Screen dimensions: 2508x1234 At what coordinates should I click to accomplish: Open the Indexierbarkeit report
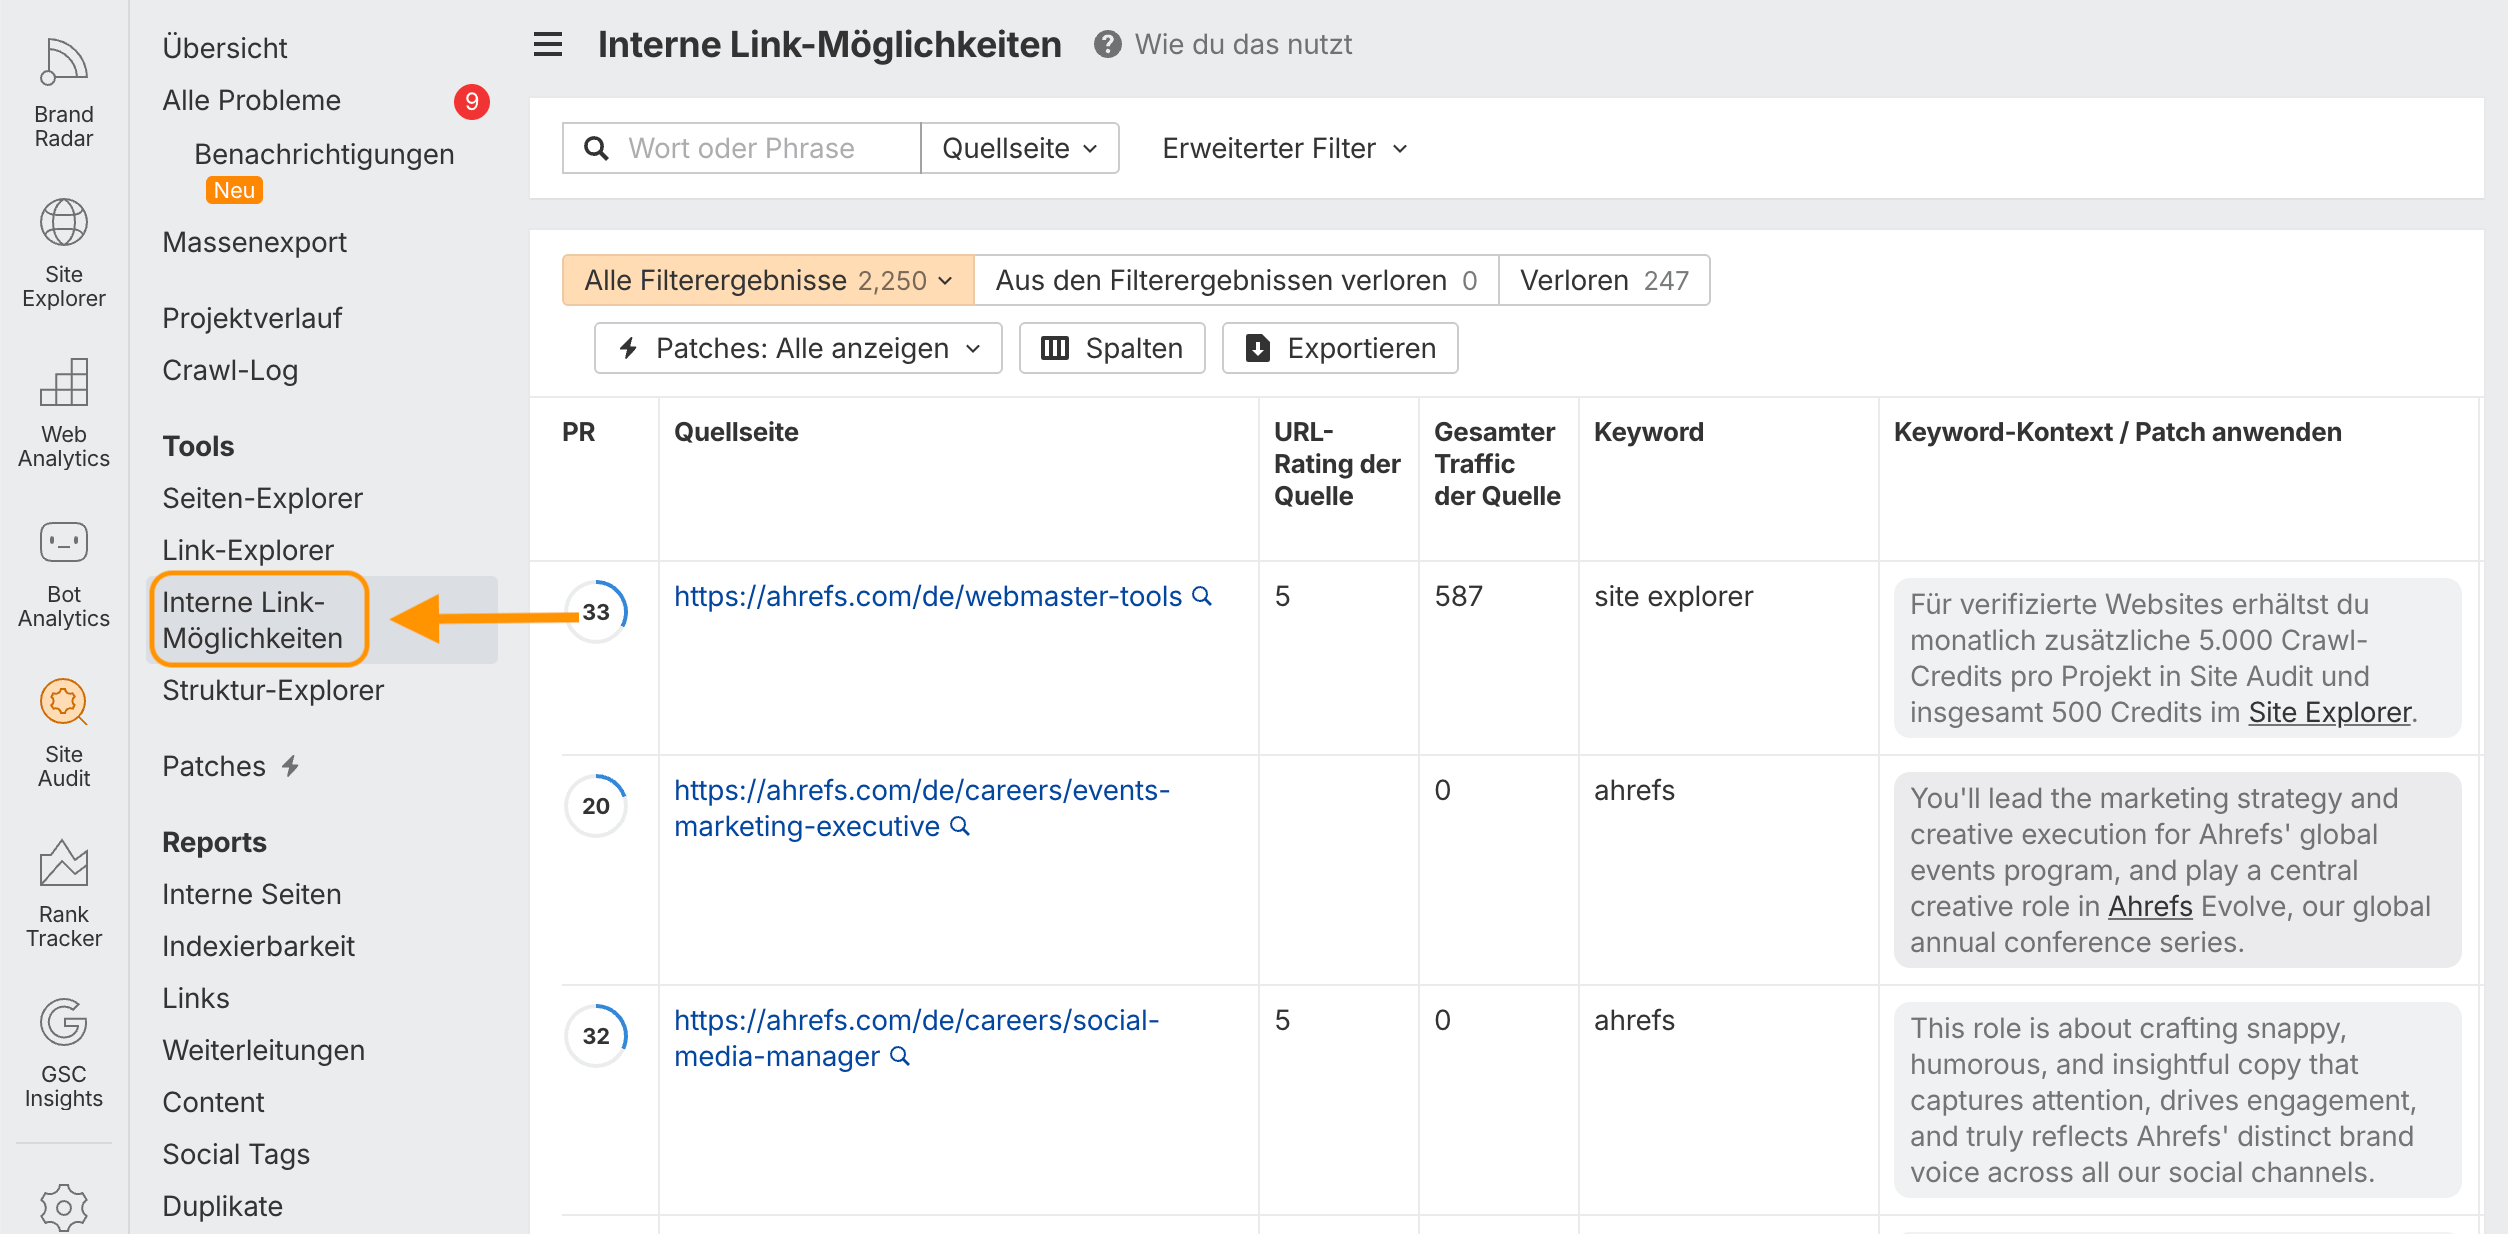coord(259,946)
